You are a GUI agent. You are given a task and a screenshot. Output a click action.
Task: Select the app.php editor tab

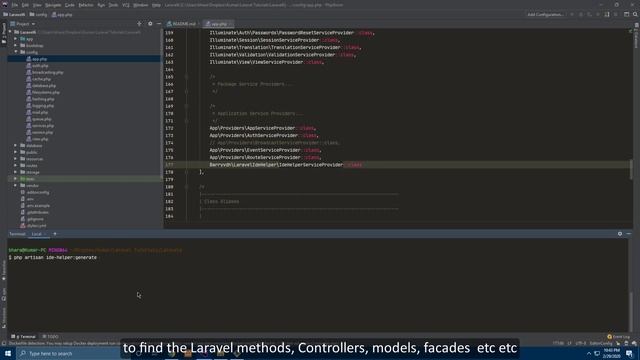pyautogui.click(x=219, y=24)
